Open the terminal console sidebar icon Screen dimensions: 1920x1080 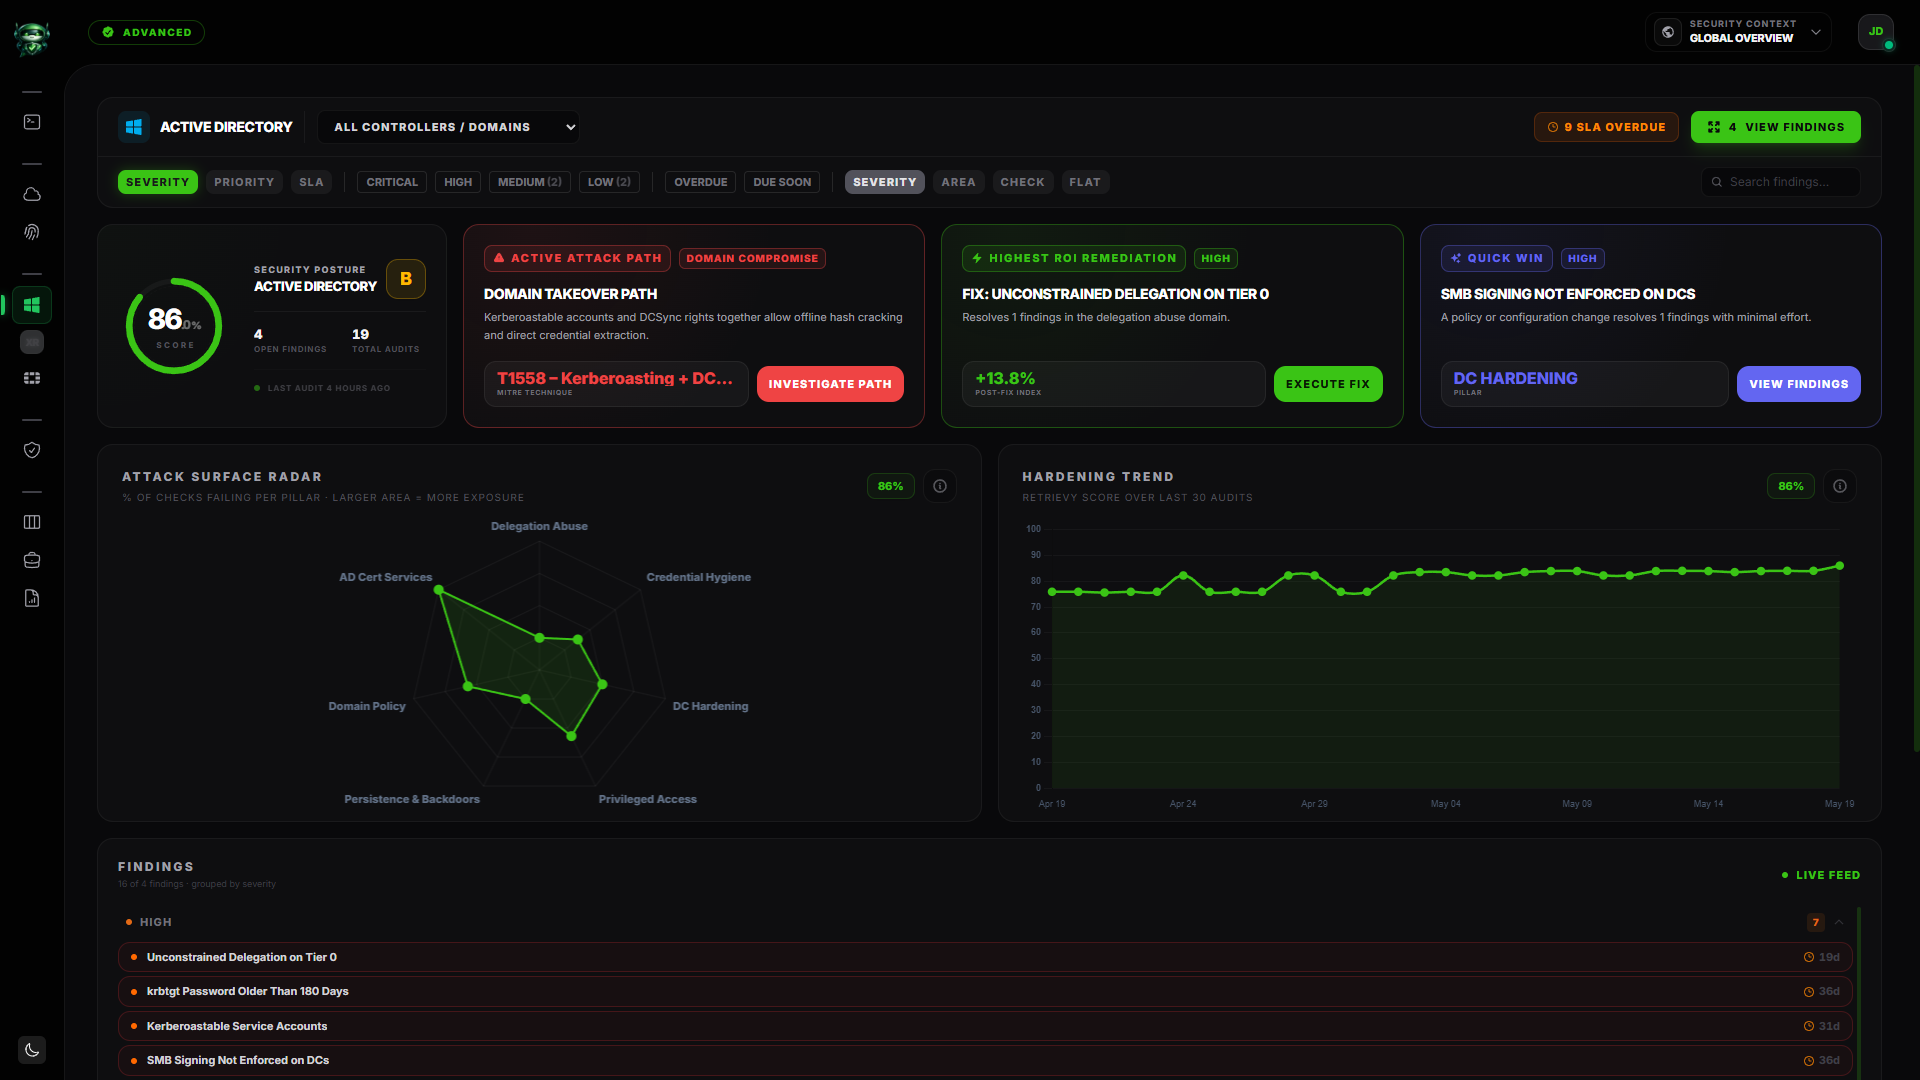pos(32,122)
